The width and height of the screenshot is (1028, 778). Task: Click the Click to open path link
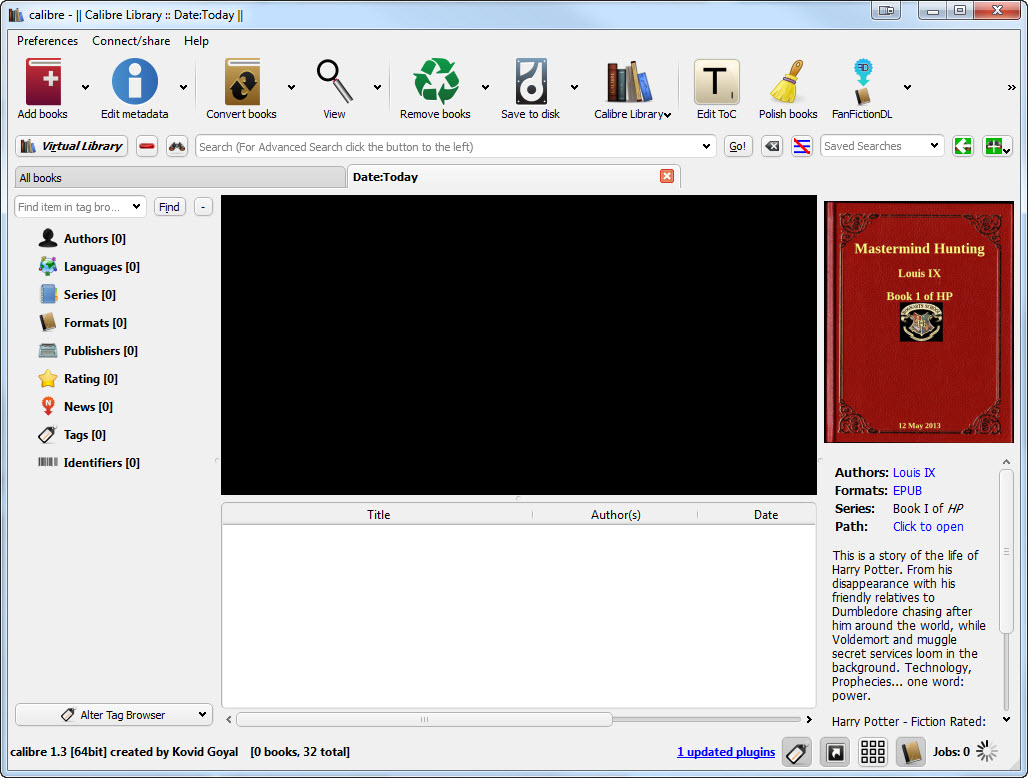[x=928, y=526]
